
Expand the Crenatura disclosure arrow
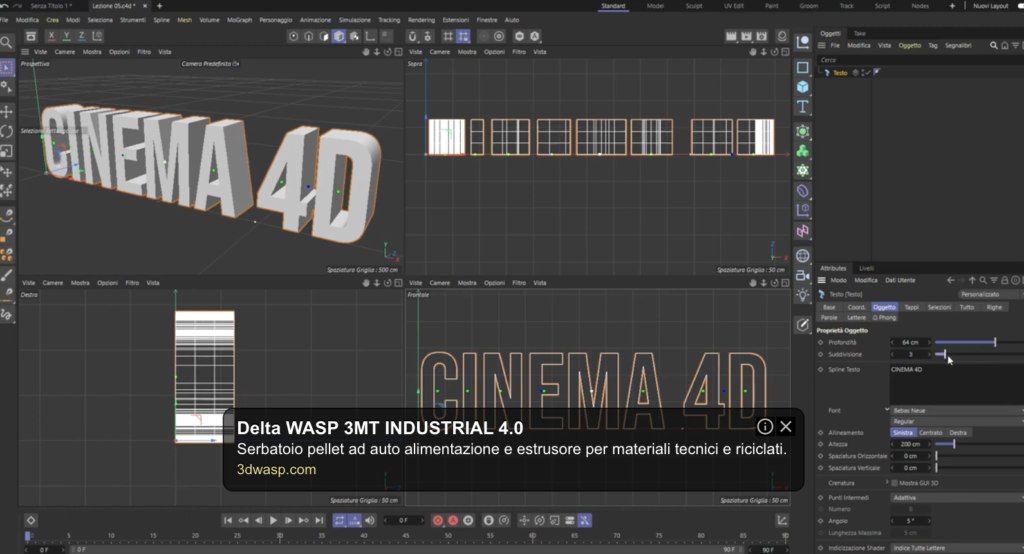point(887,483)
